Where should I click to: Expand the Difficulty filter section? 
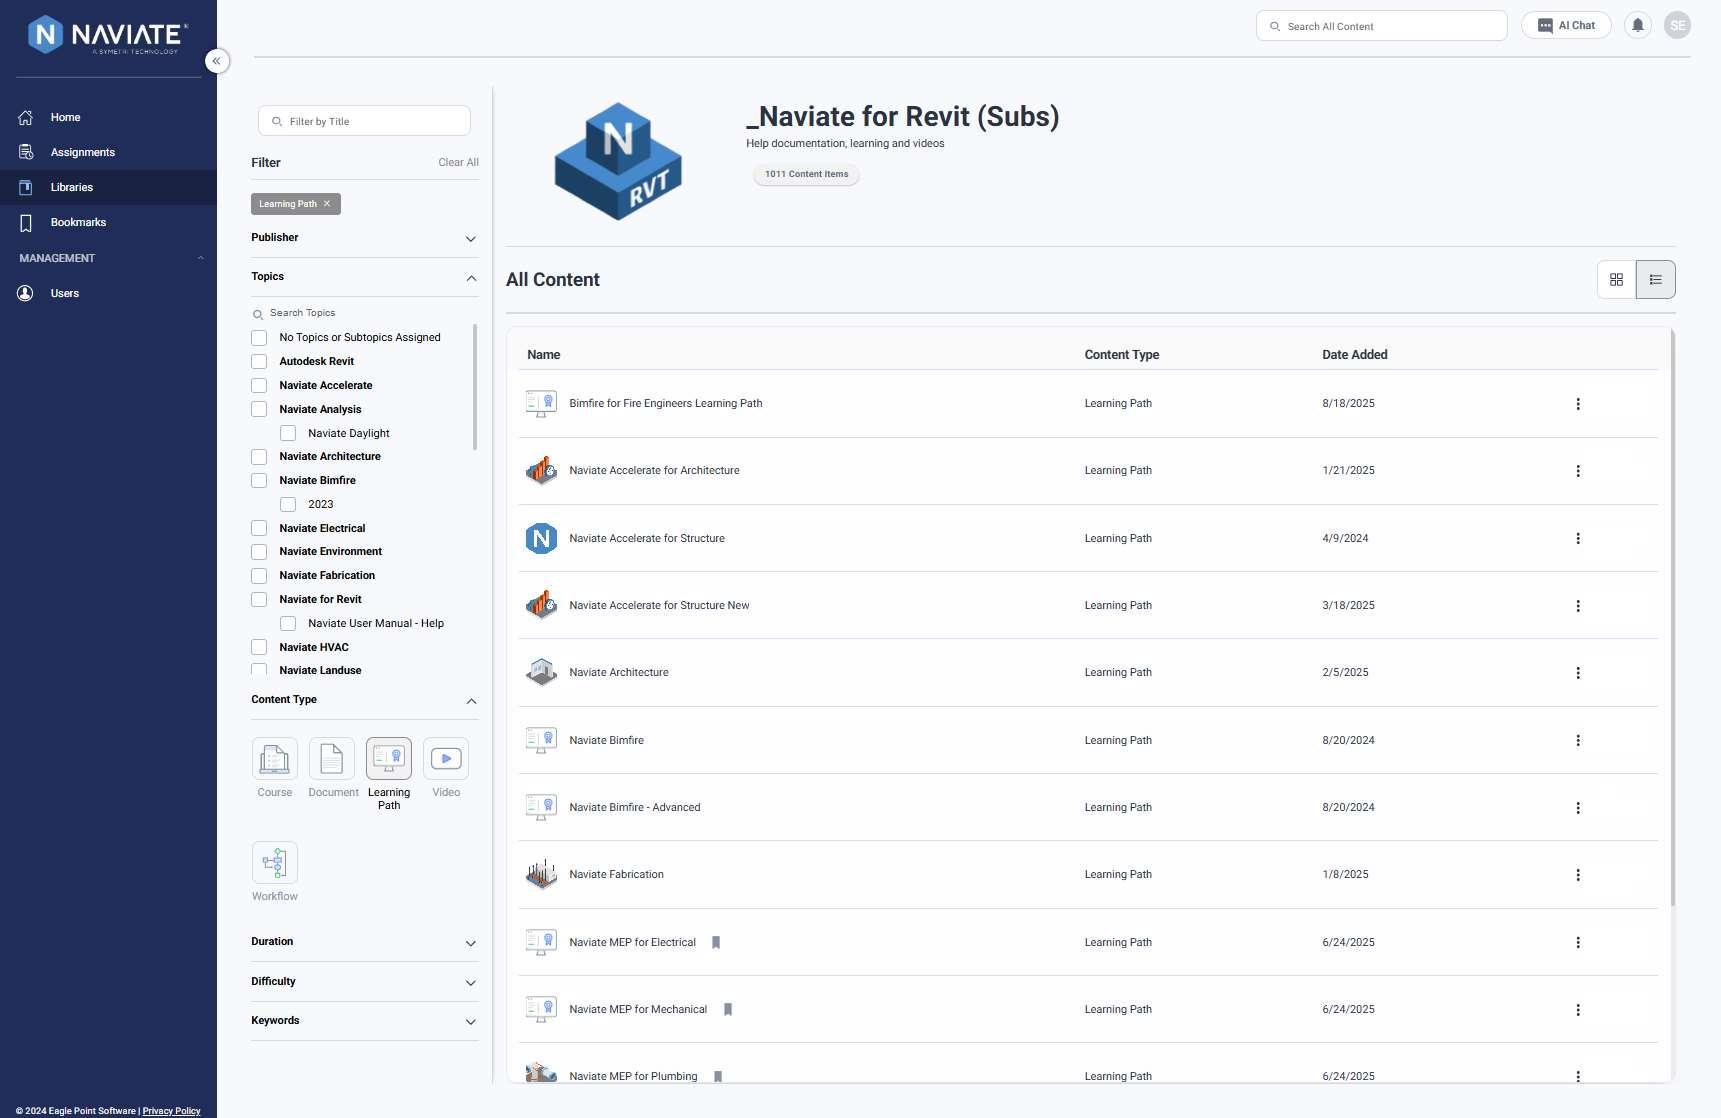coord(471,983)
